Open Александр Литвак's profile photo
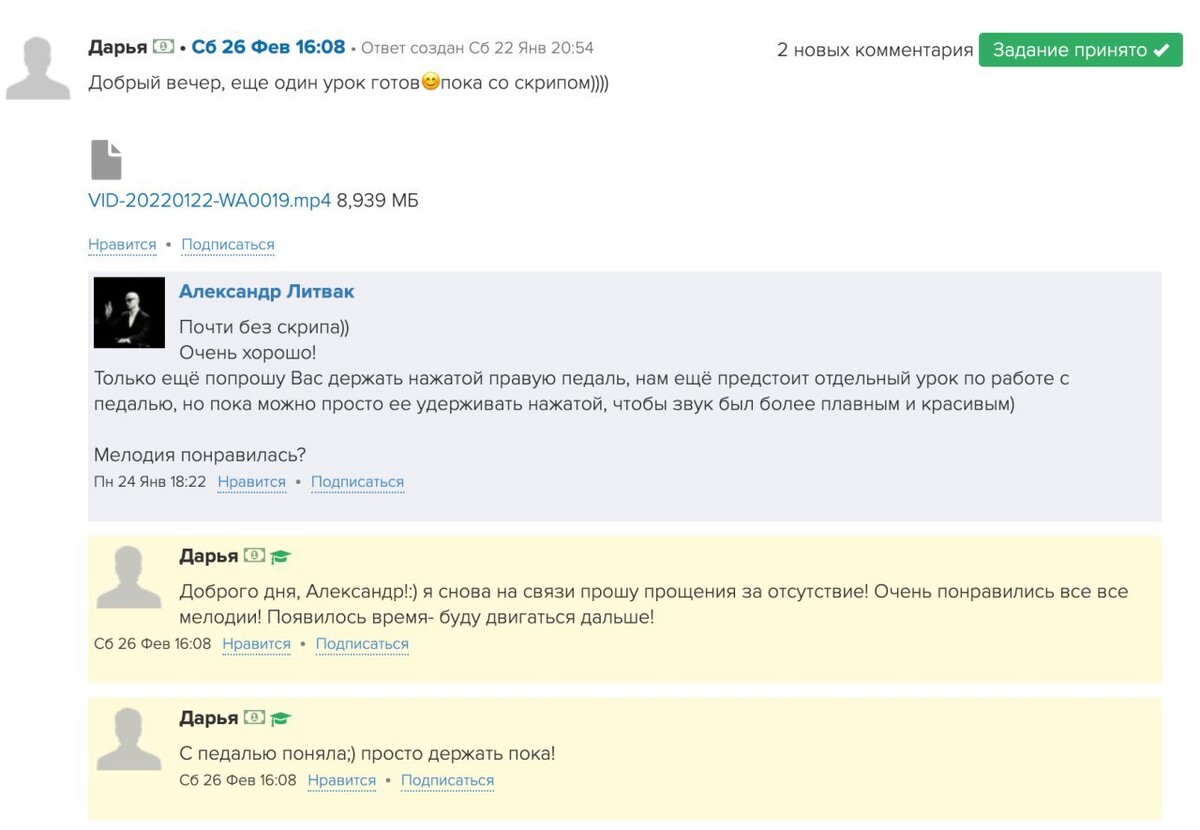 129,312
